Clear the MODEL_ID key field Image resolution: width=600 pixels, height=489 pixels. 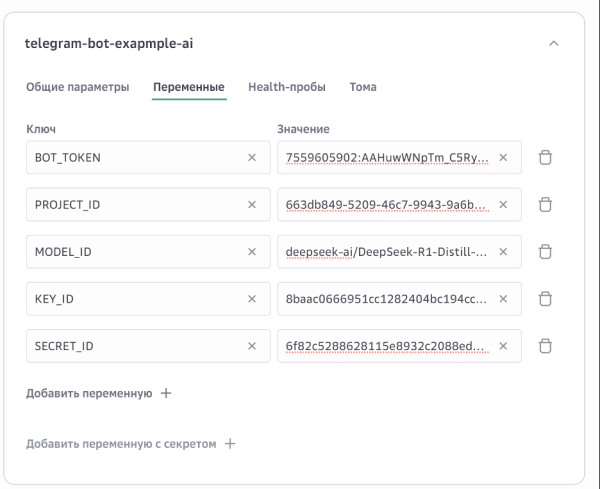tap(252, 252)
